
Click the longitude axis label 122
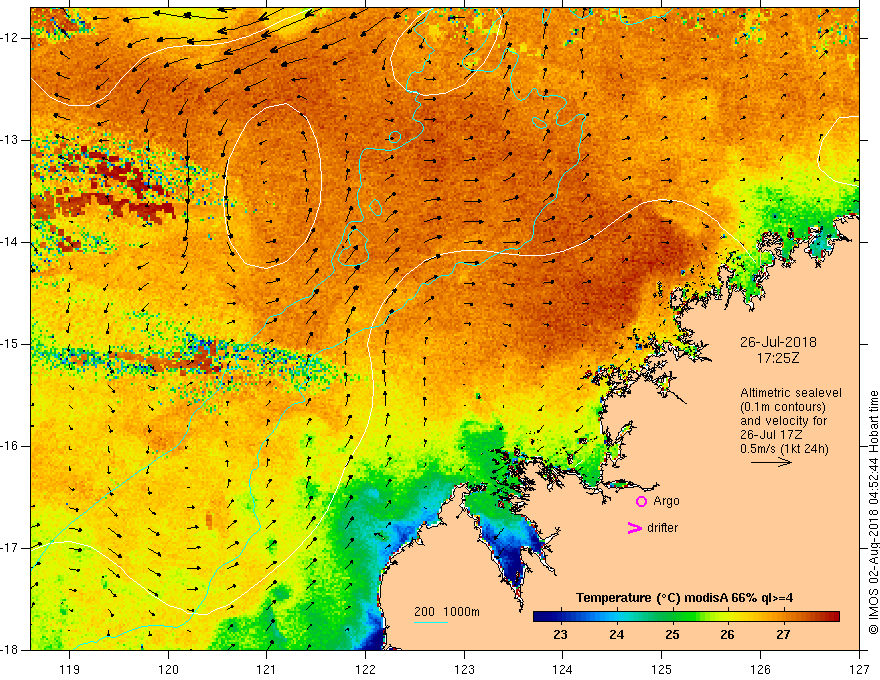[365, 669]
